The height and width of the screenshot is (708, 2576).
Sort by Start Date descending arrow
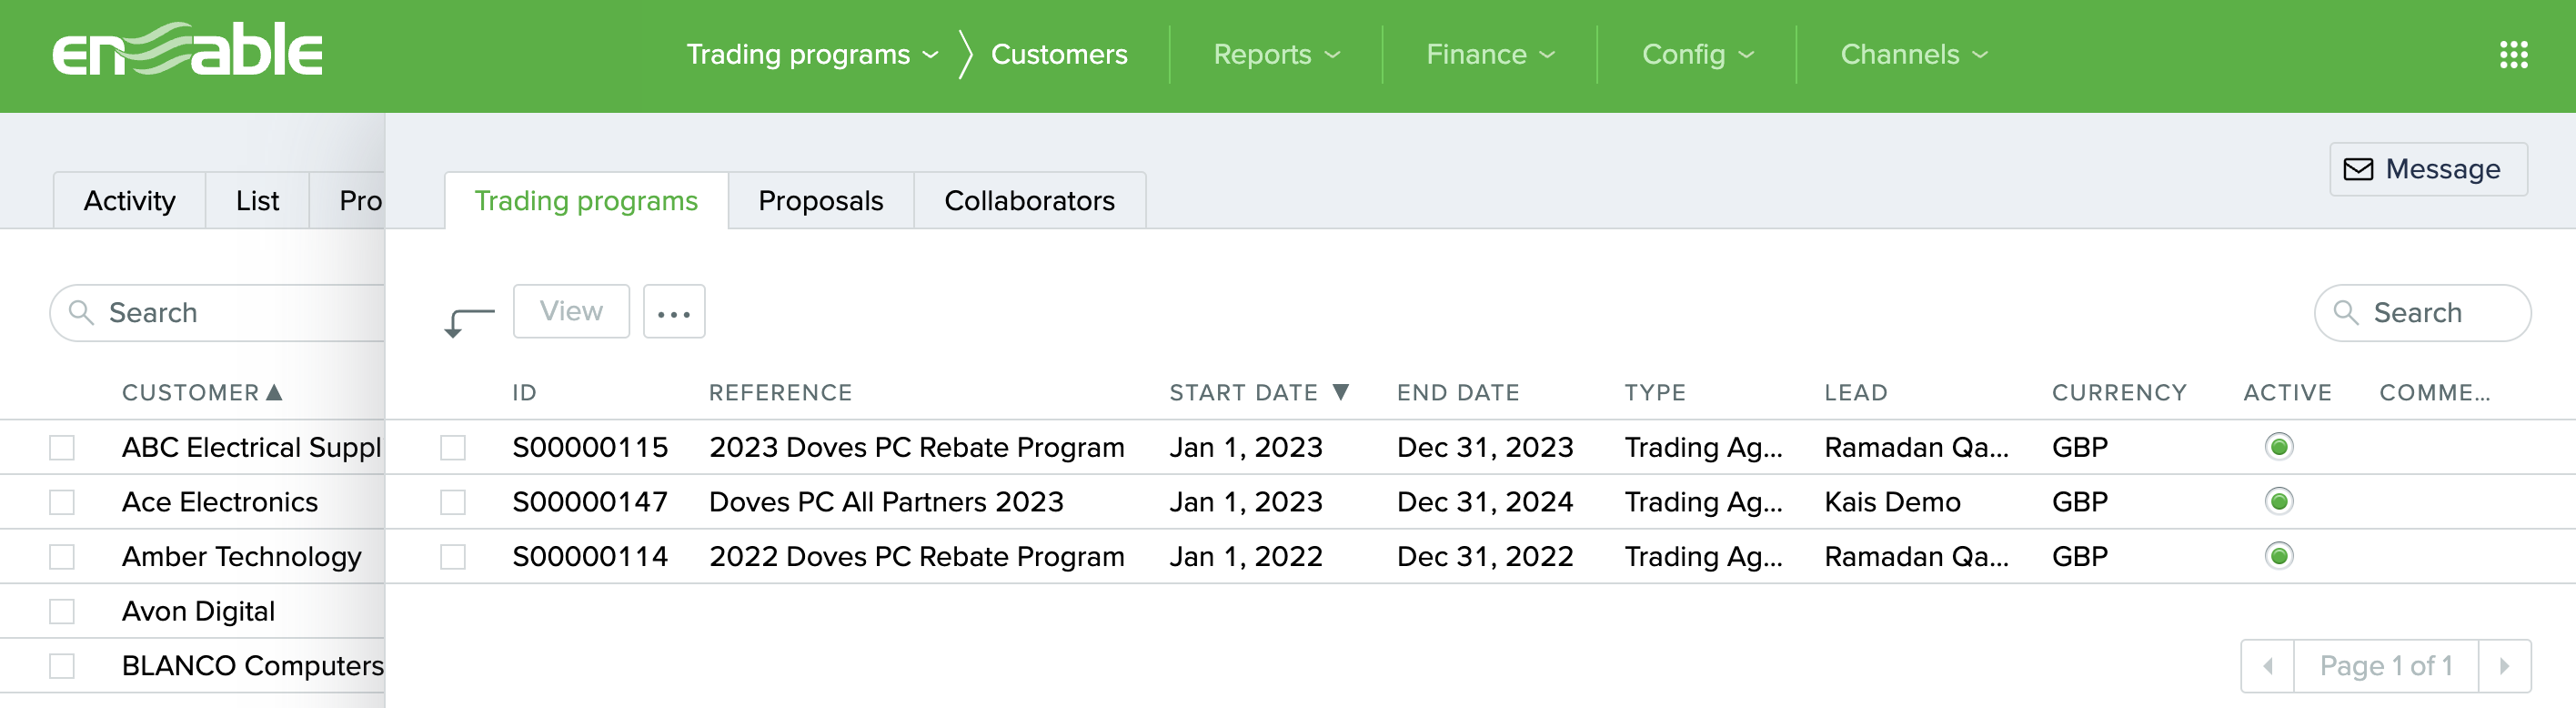1341,392
